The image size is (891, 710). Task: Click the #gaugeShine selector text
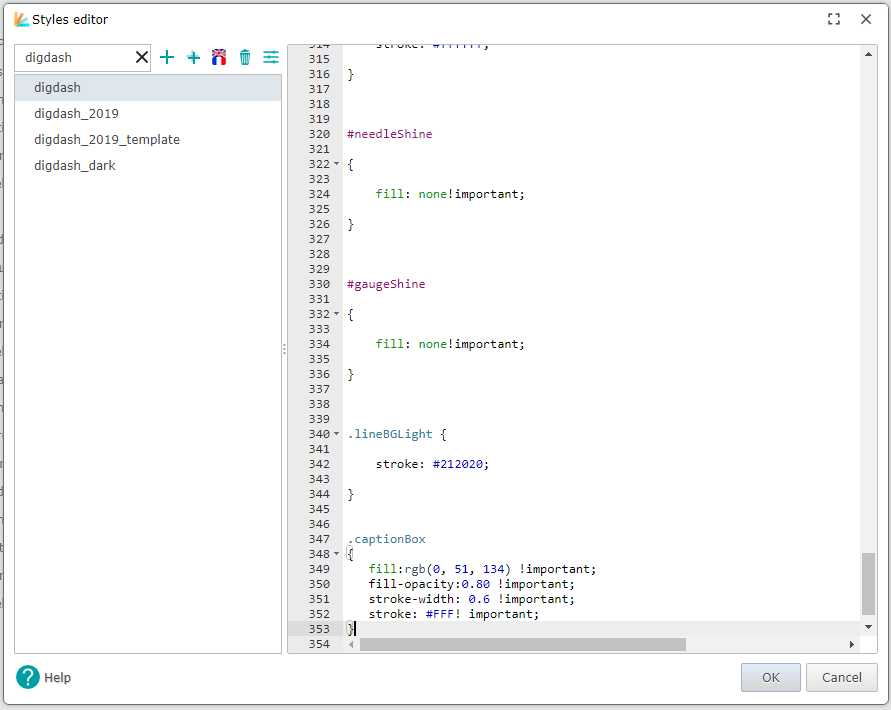(386, 284)
